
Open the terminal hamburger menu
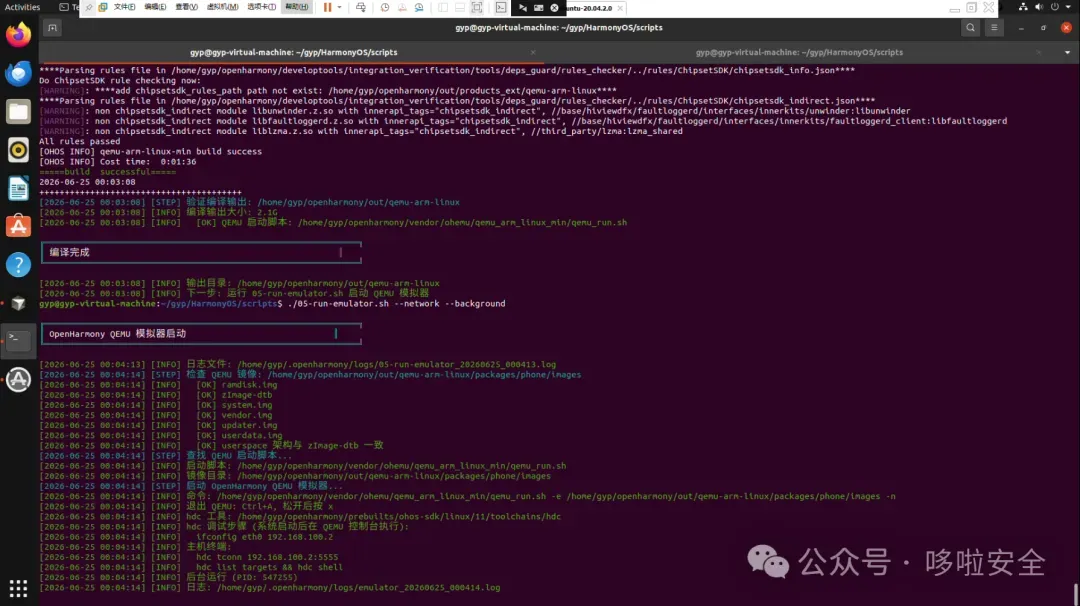(994, 28)
